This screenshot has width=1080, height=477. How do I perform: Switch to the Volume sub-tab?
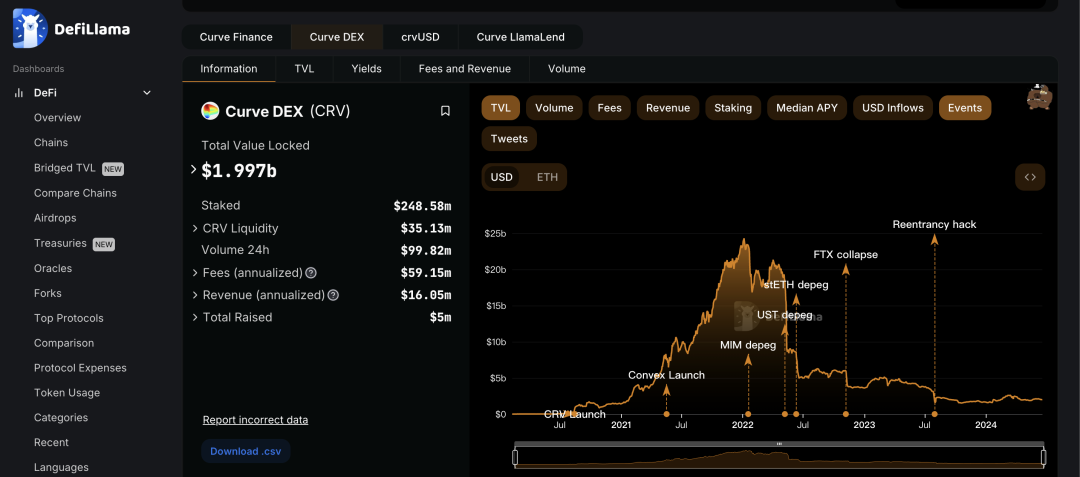[x=567, y=69]
